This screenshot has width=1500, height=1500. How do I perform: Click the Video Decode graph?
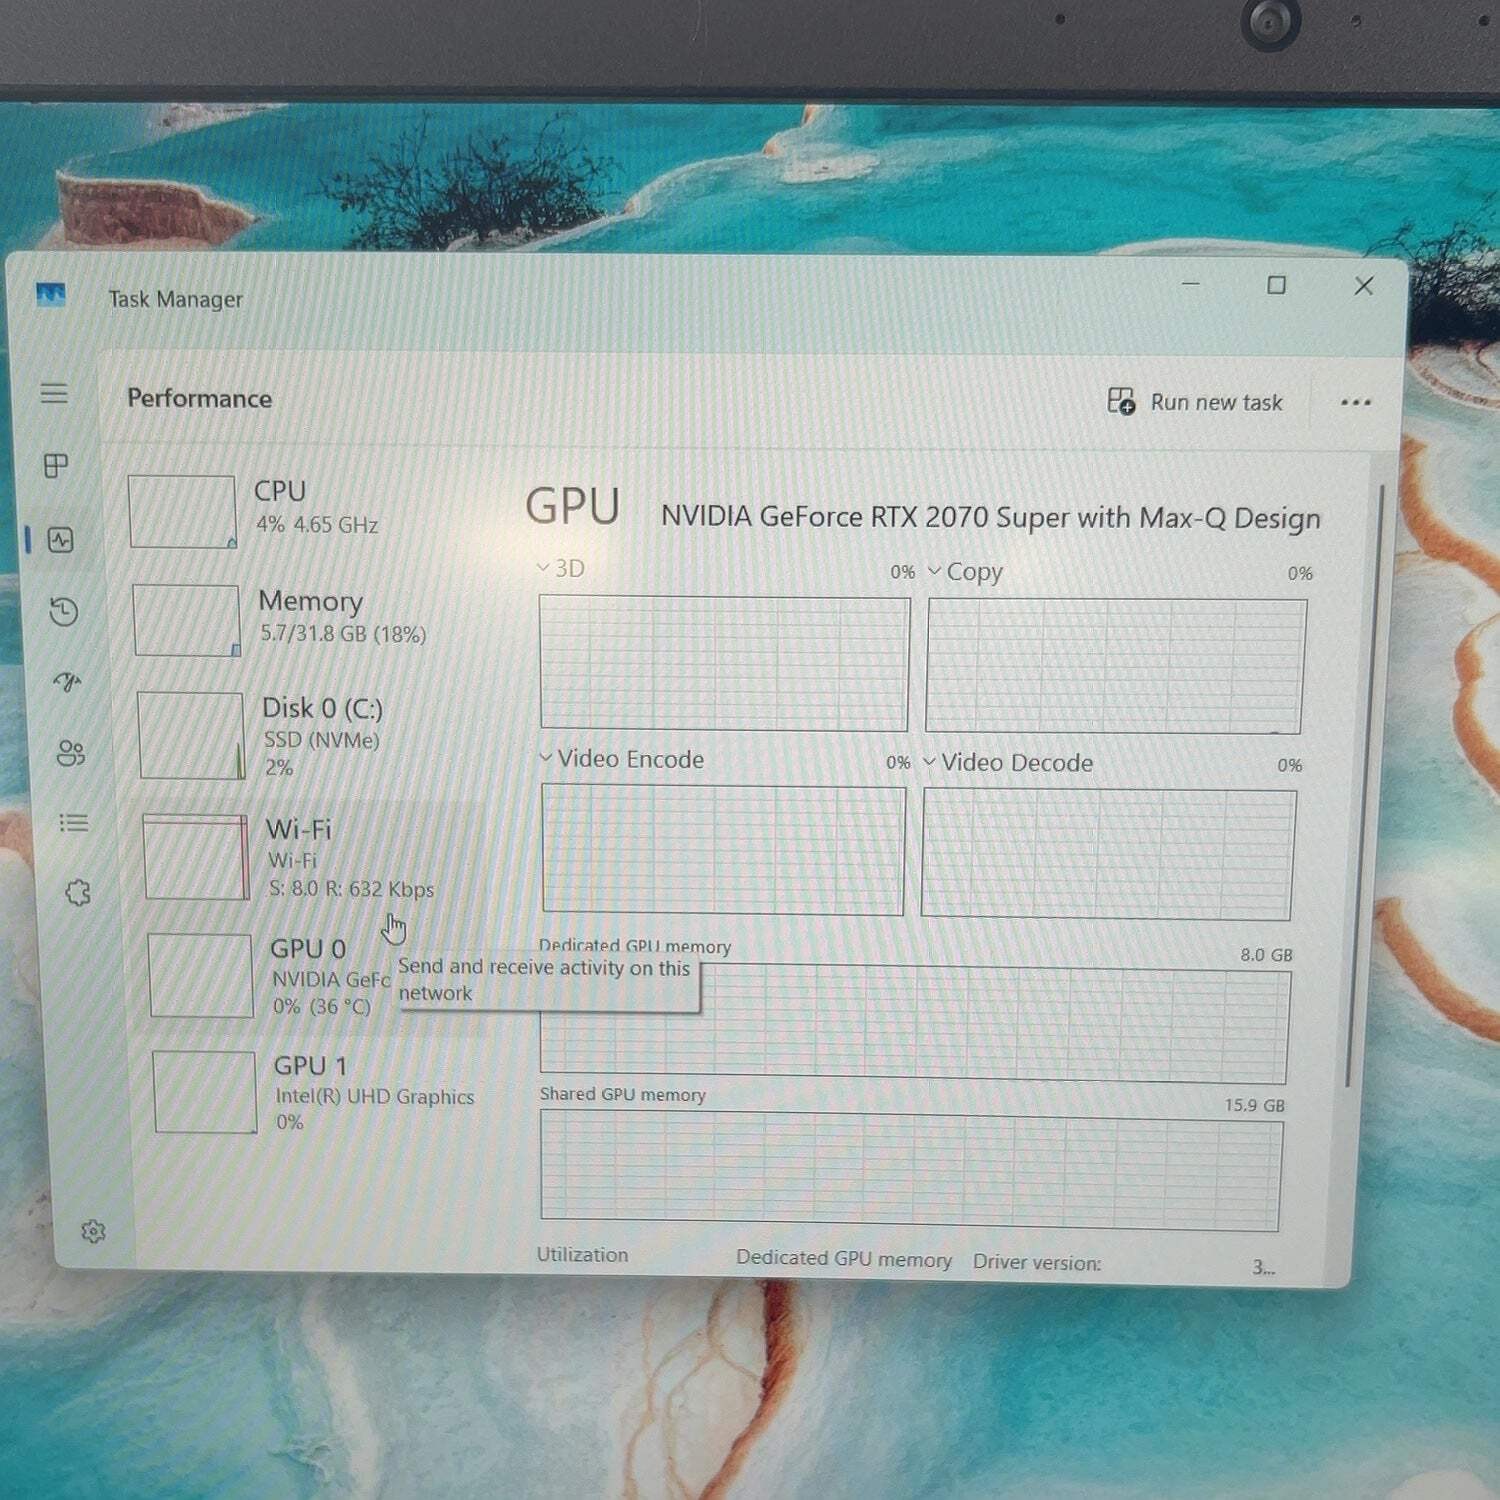point(1108,855)
